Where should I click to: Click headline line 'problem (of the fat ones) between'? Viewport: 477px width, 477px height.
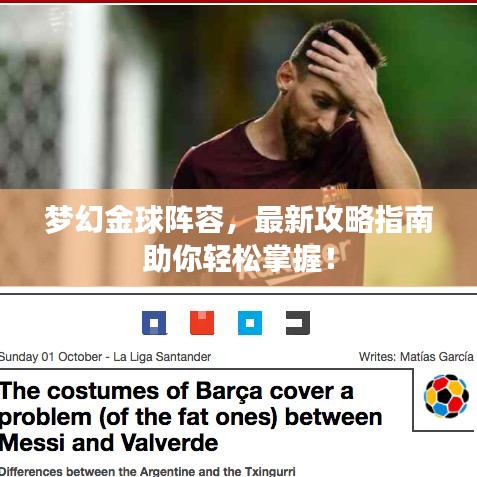(x=191, y=417)
